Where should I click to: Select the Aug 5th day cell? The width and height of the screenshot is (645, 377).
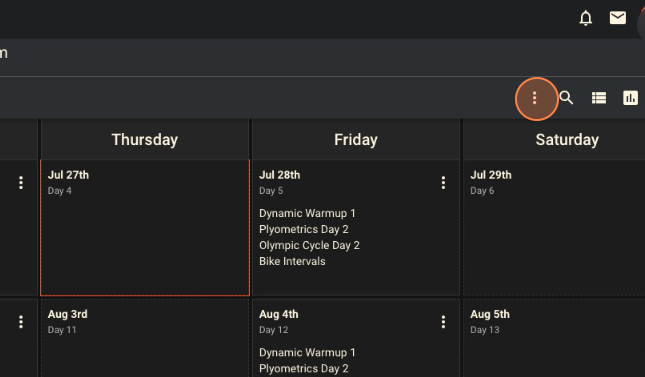(x=554, y=338)
